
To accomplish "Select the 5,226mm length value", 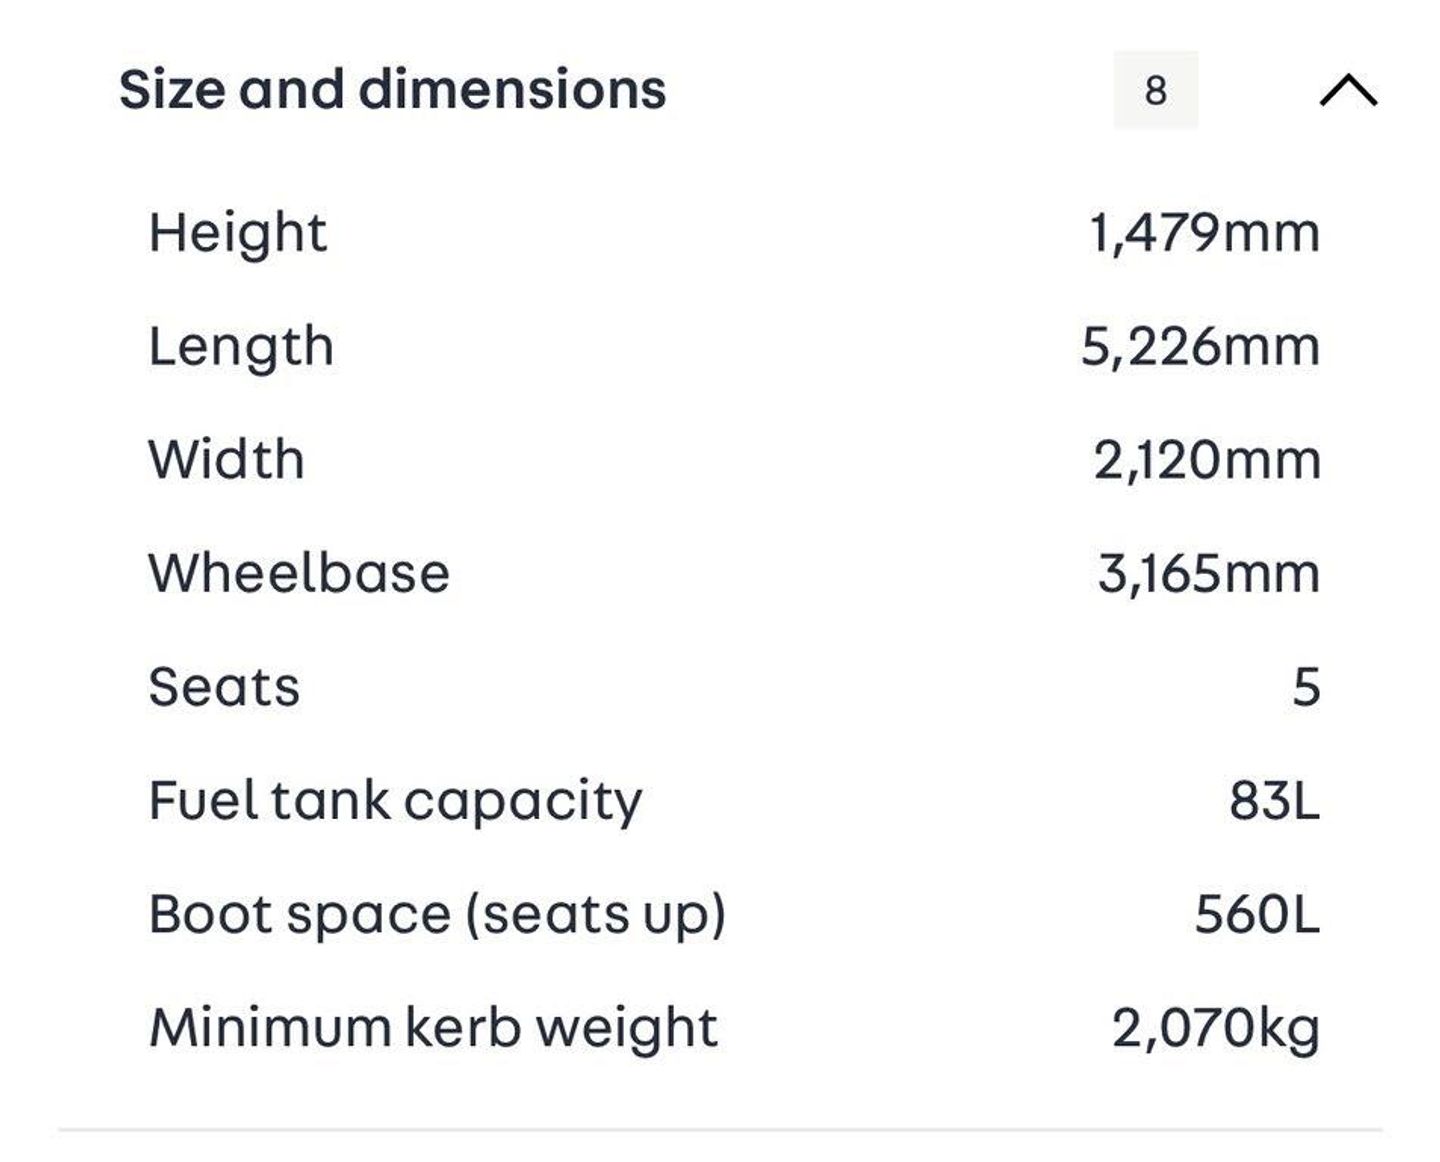I will coord(1200,347).
